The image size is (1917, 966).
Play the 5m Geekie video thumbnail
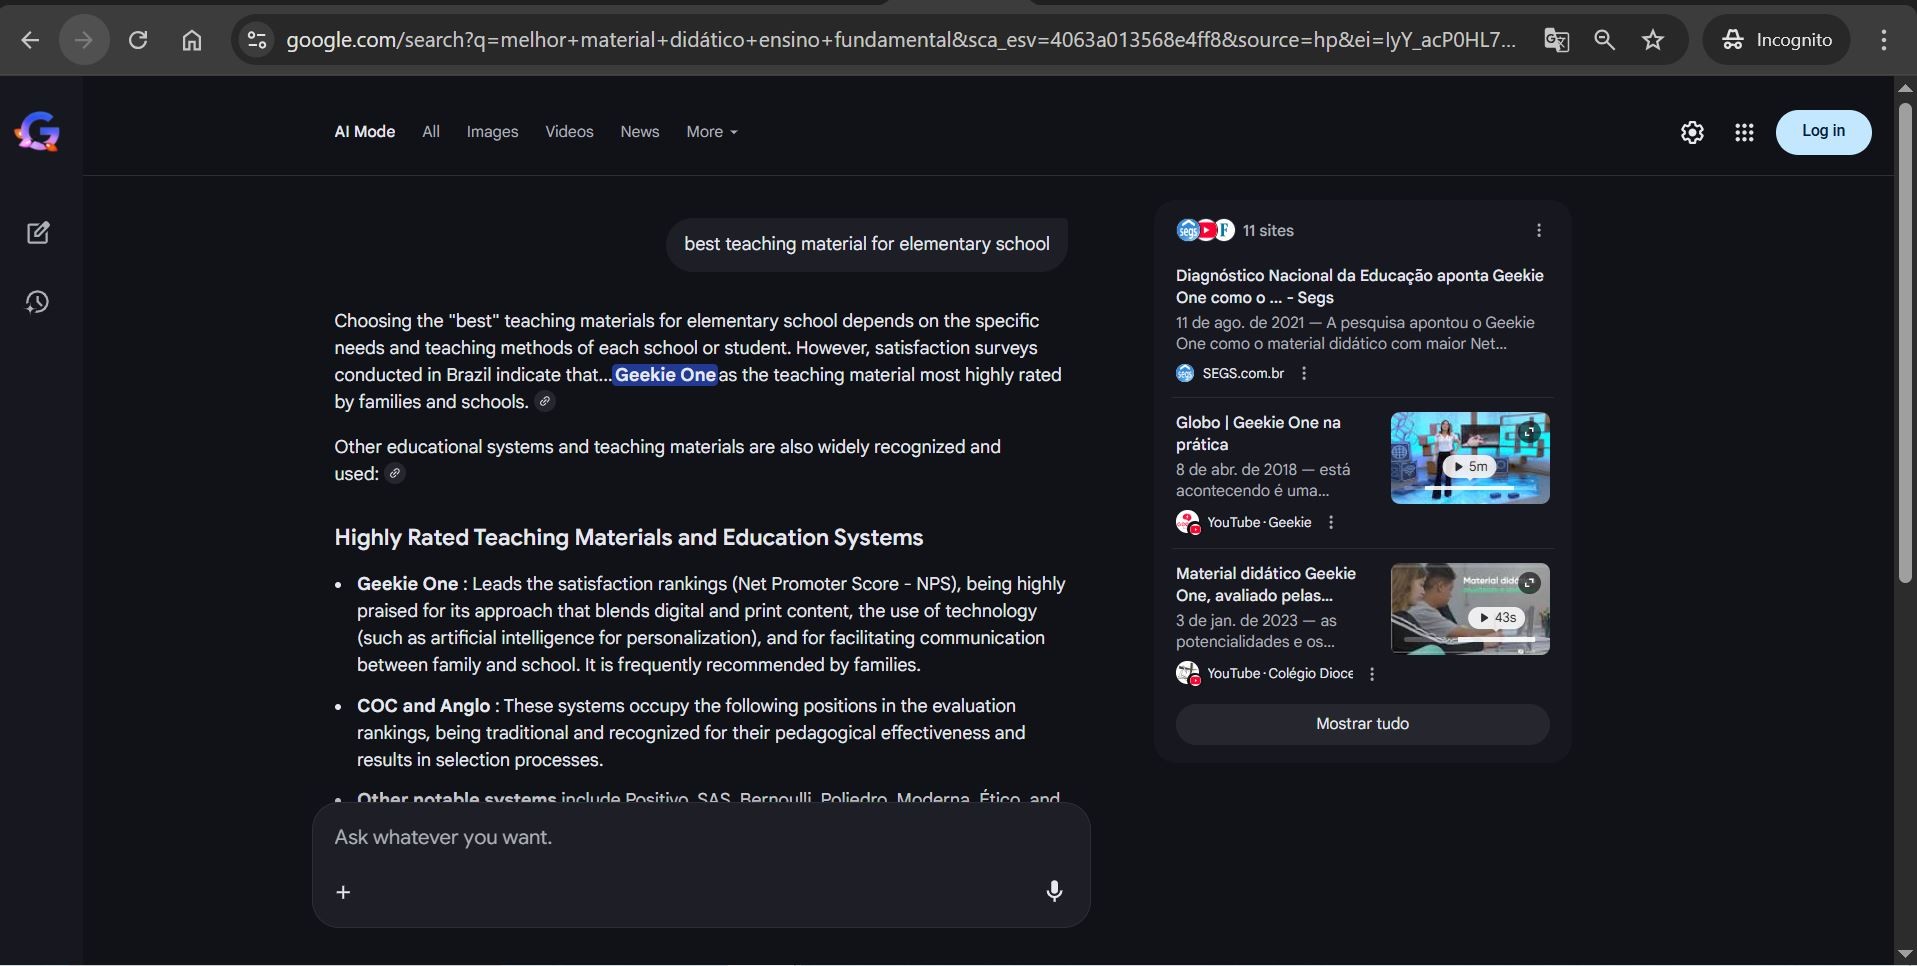[x=1470, y=458]
